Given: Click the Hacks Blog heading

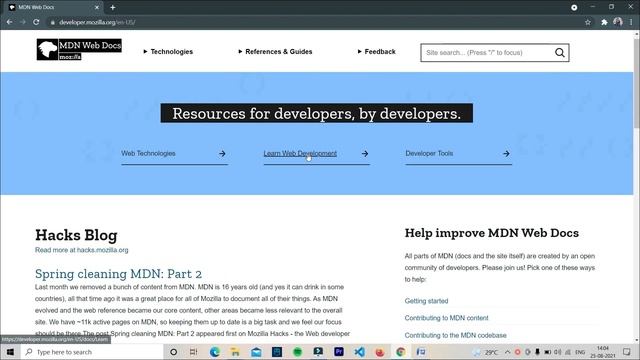Looking at the screenshot, I should [76, 235].
